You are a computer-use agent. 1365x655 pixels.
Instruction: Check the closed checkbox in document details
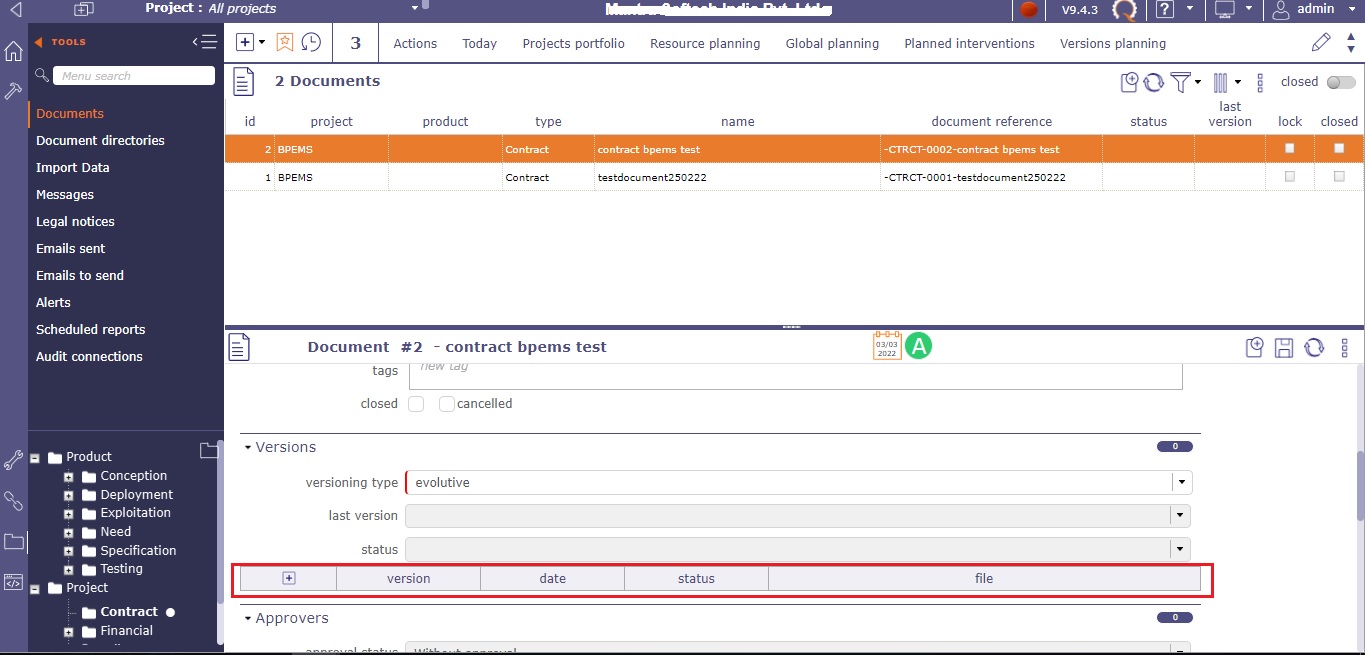click(x=416, y=404)
